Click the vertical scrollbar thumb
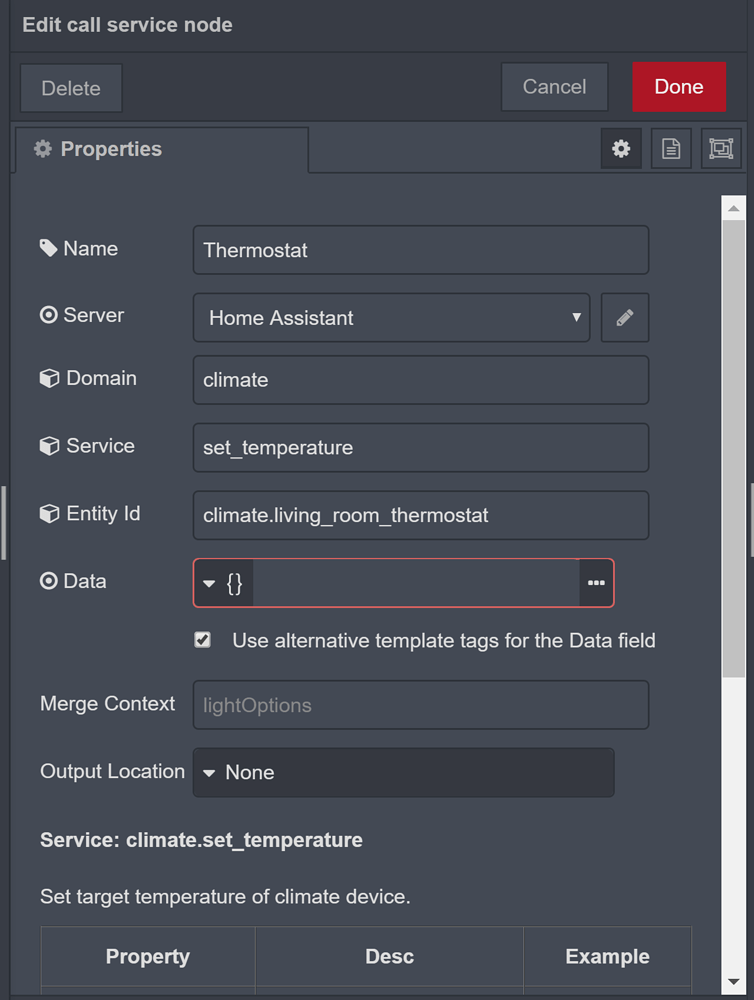 pos(734,448)
